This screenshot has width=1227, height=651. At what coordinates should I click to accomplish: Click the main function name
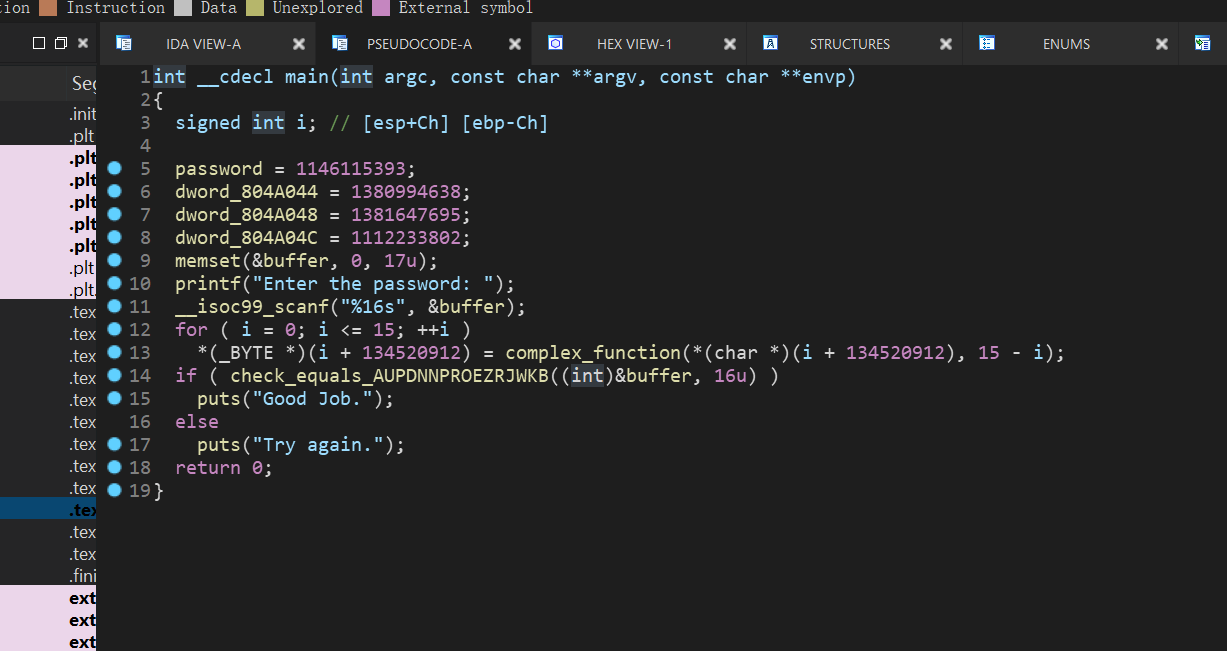307,77
